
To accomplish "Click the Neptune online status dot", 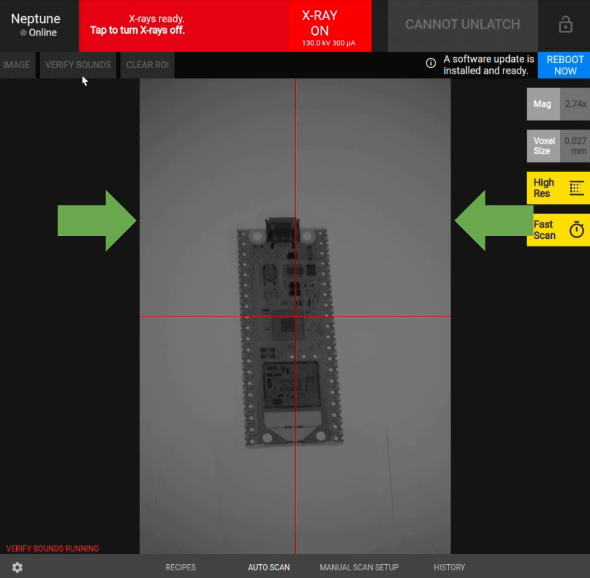I will tap(23, 33).
